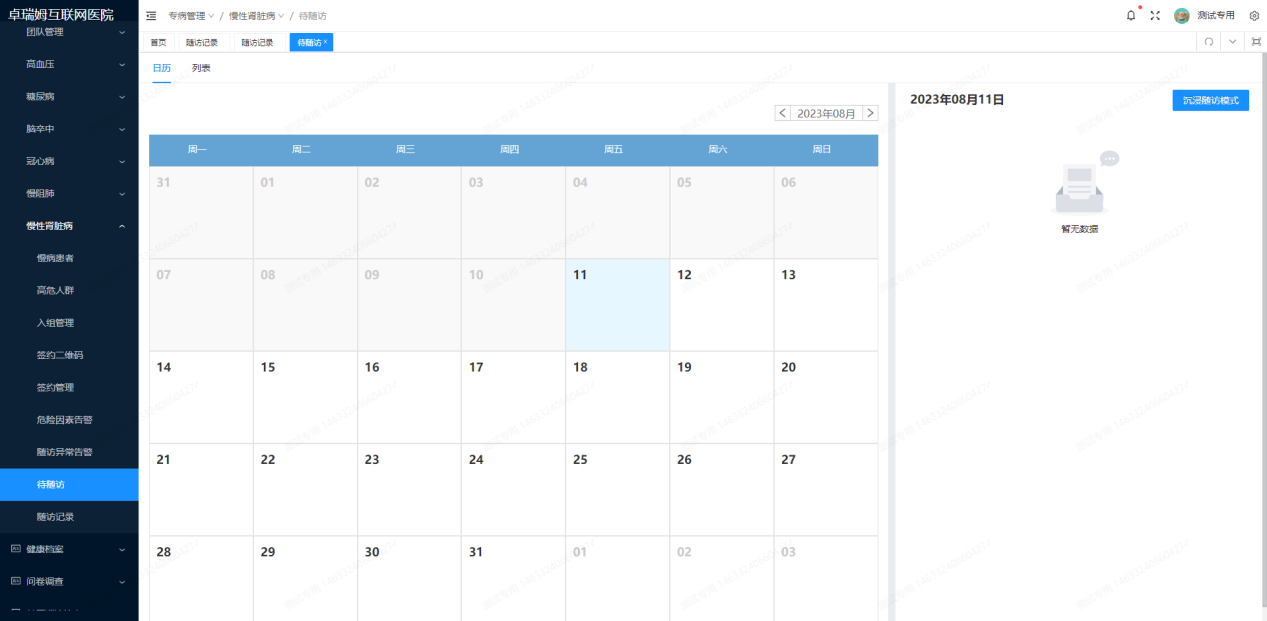This screenshot has height=621, width=1267.
Task: Open the 首页 tab
Action: click(159, 42)
